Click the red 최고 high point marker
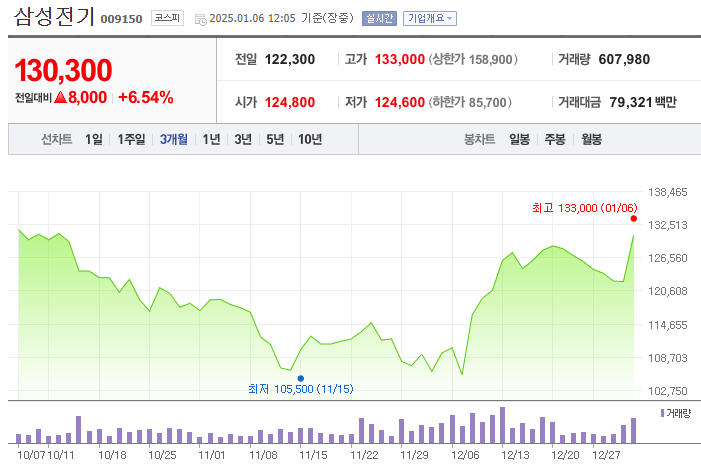The width and height of the screenshot is (701, 472). tap(633, 219)
